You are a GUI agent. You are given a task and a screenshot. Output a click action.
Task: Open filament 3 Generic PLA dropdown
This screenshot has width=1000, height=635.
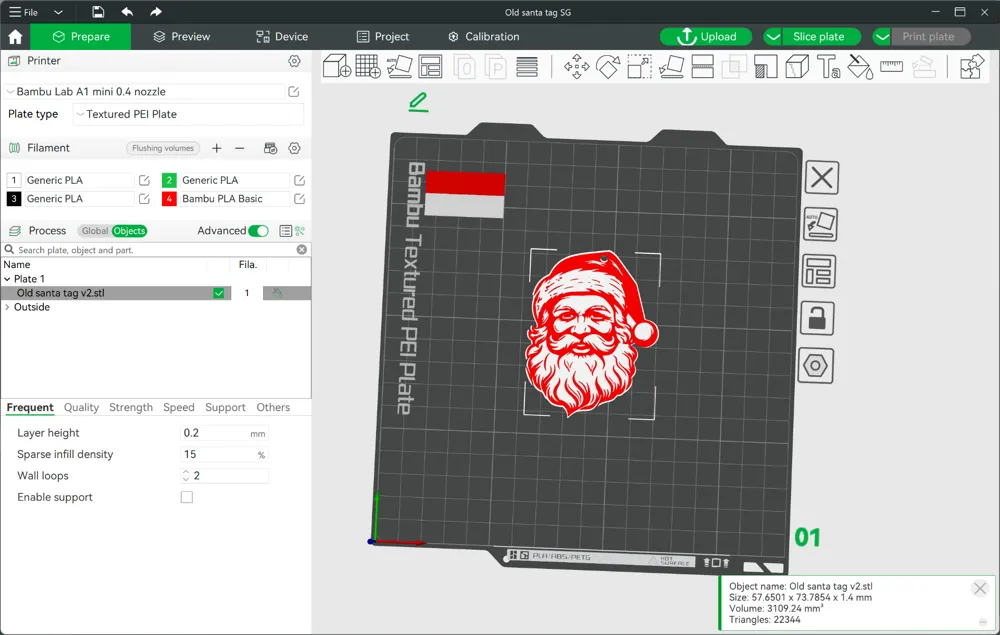[x=78, y=199]
